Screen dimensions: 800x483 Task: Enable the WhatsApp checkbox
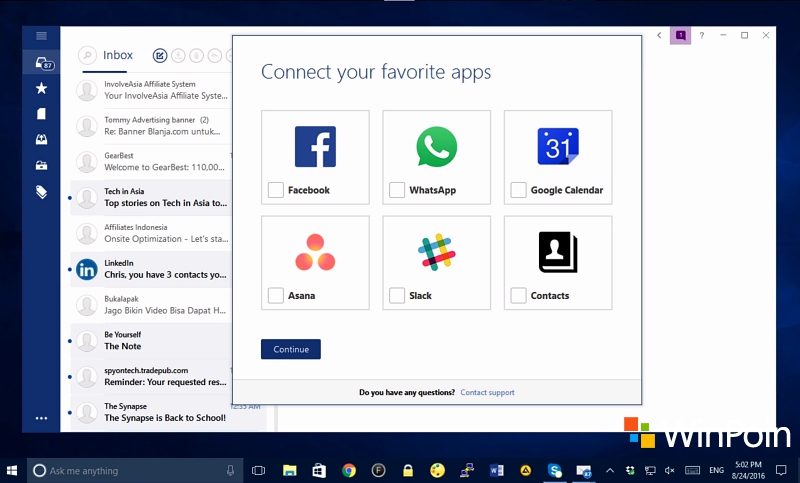click(x=397, y=190)
